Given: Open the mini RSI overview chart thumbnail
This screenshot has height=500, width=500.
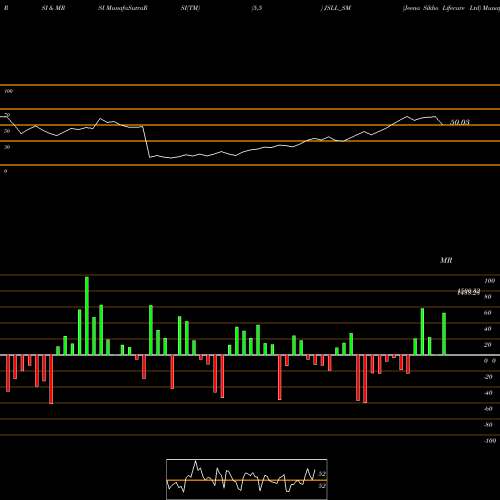Looking at the screenshot, I should point(247,479).
